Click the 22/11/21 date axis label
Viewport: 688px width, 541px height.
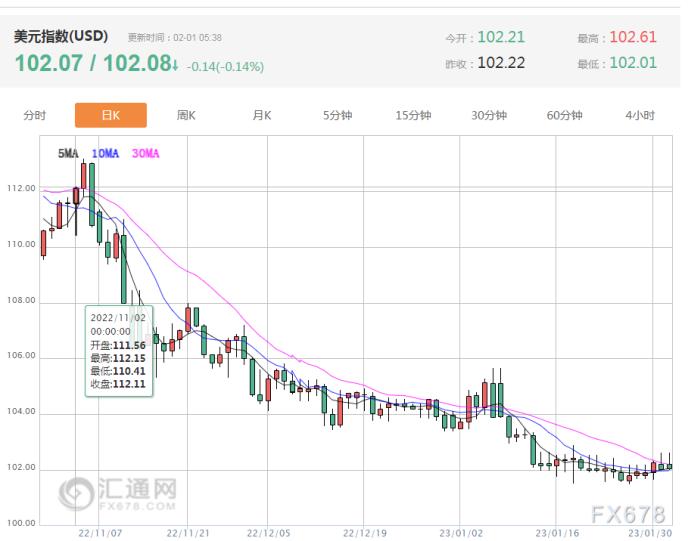pos(188,534)
